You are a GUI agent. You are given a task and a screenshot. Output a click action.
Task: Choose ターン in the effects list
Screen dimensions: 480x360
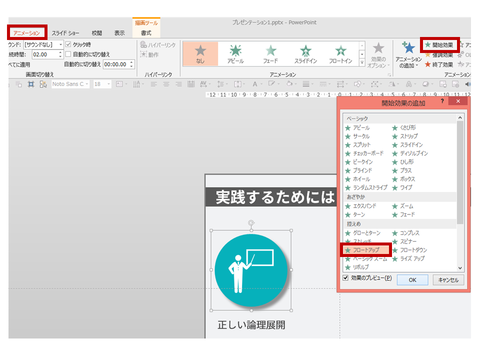click(x=355, y=215)
